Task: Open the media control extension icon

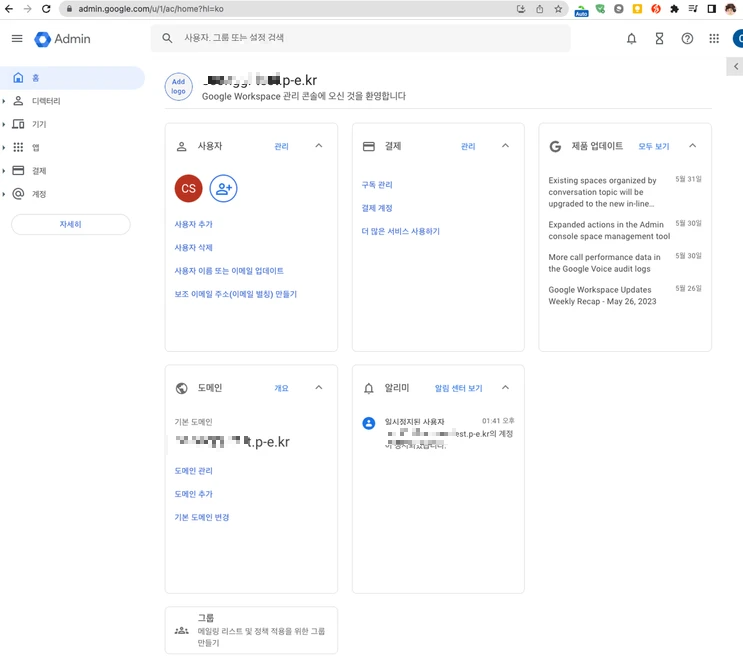Action: (693, 9)
